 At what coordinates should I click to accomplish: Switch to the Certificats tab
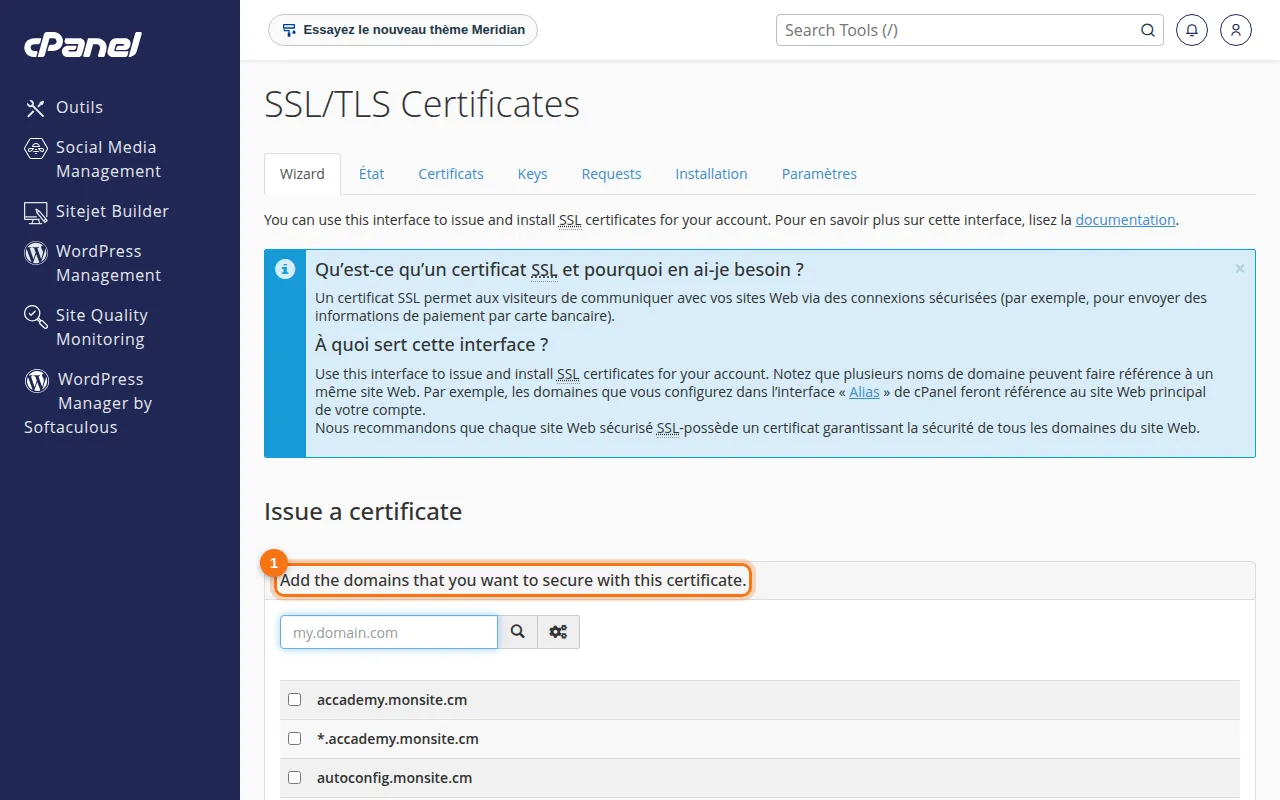pos(451,174)
